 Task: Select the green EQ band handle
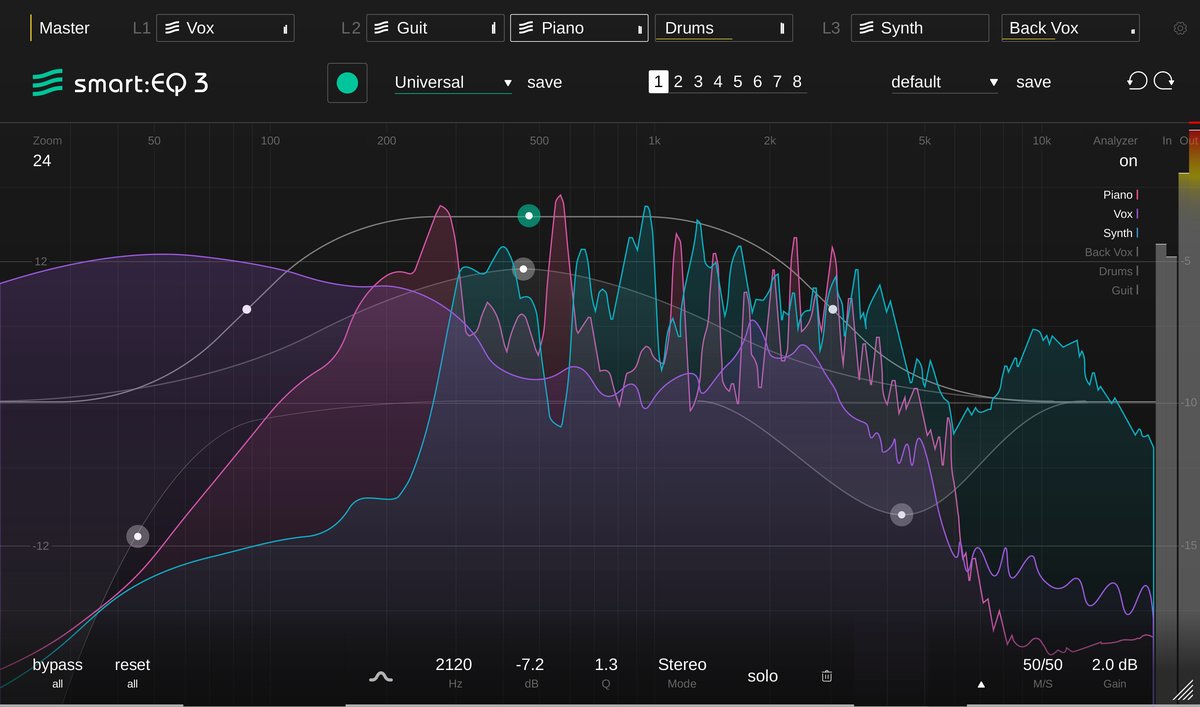point(529,215)
